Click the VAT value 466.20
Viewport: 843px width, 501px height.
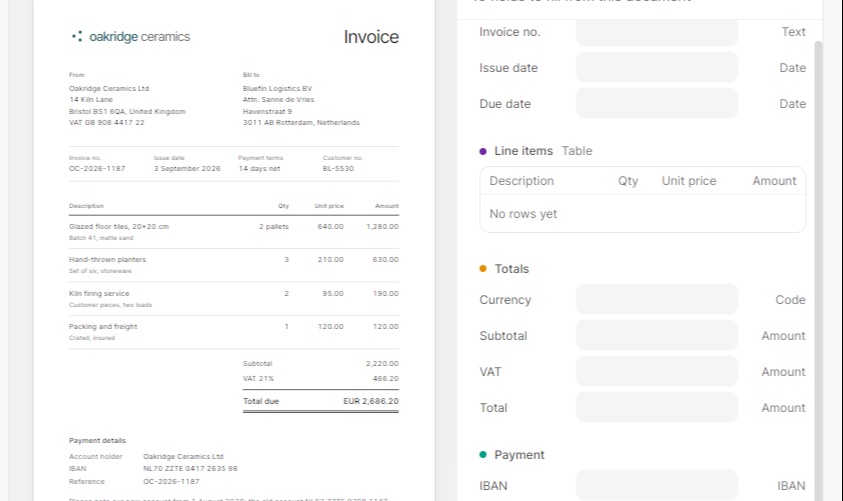(x=385, y=378)
